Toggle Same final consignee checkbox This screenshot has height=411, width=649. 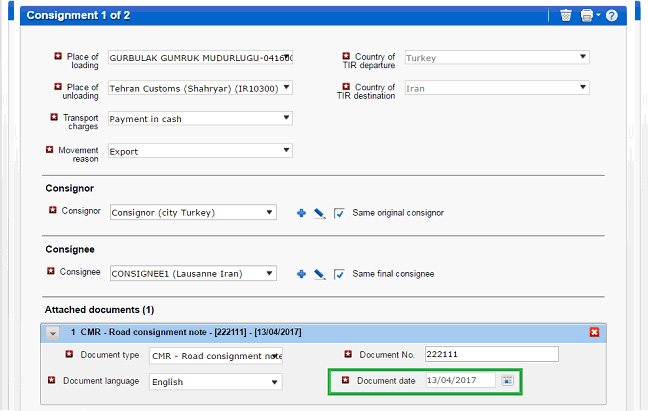click(x=340, y=274)
